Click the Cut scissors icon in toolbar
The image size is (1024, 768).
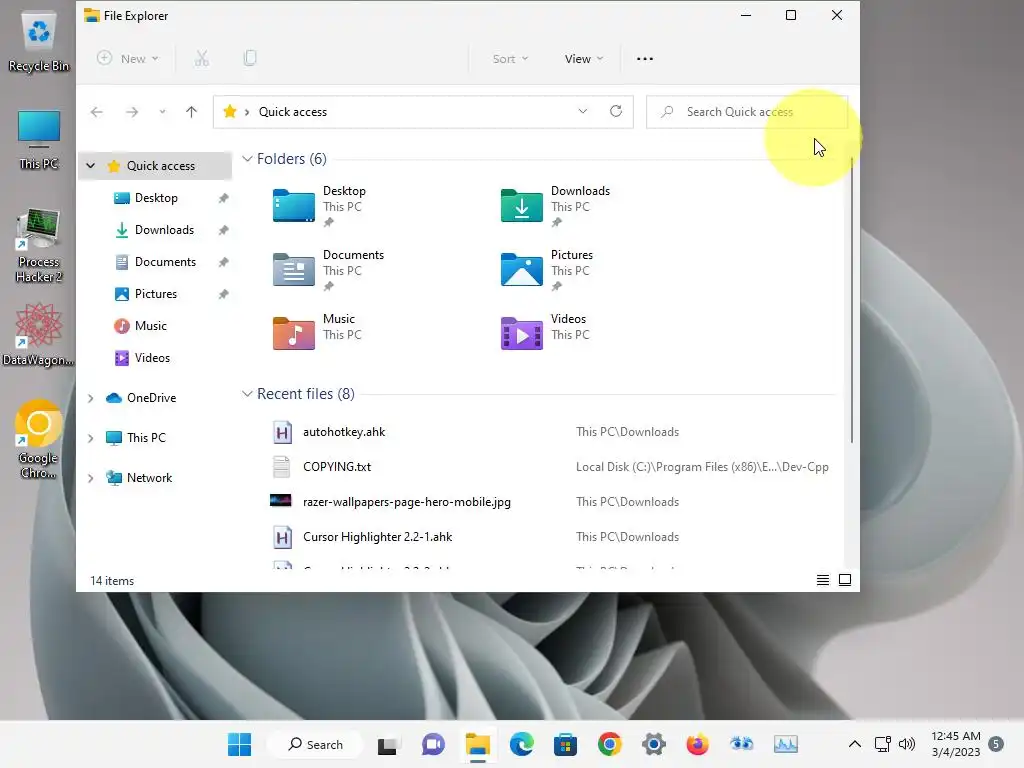click(202, 59)
